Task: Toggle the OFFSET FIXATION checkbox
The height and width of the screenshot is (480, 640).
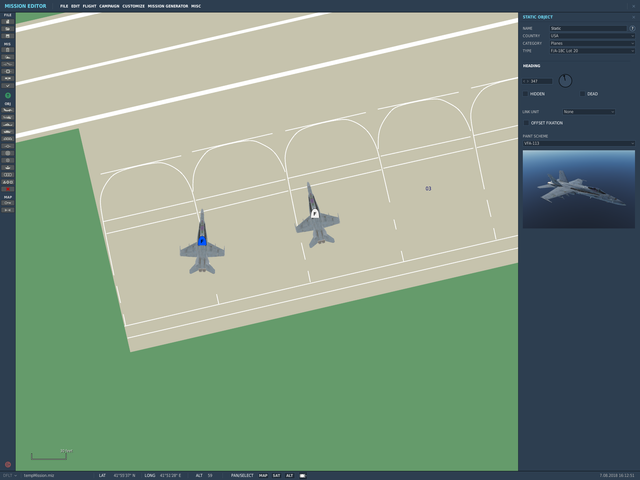Action: click(526, 123)
